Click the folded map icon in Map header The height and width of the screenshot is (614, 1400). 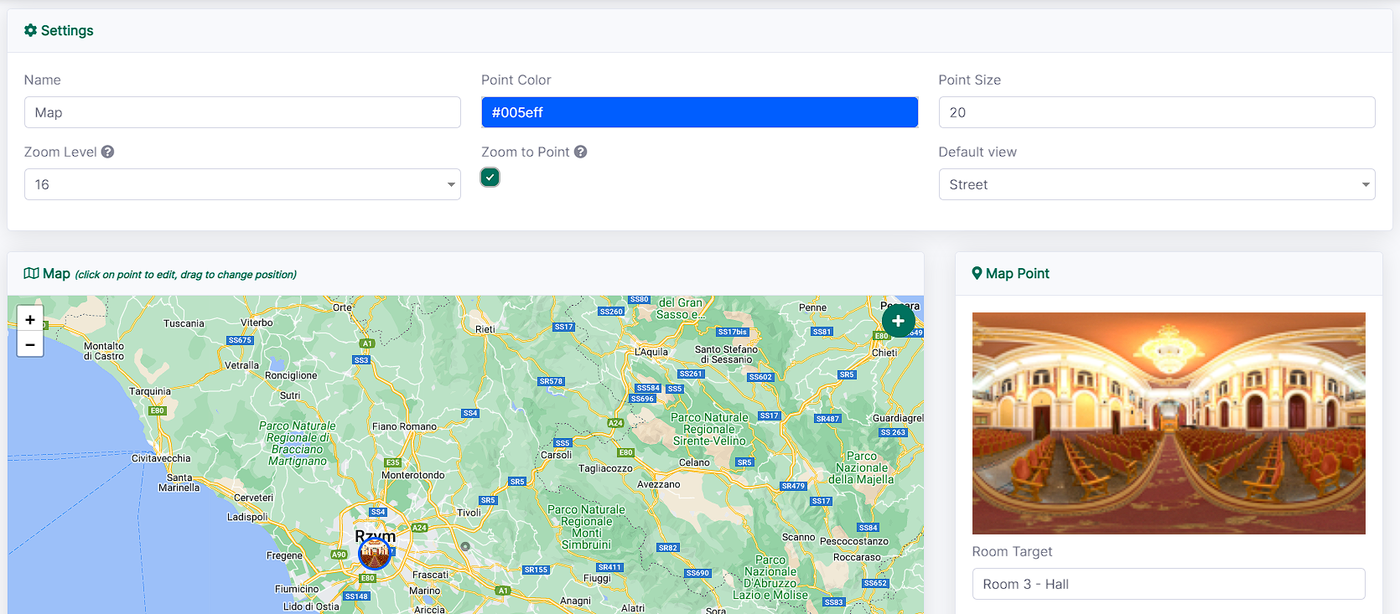31,274
